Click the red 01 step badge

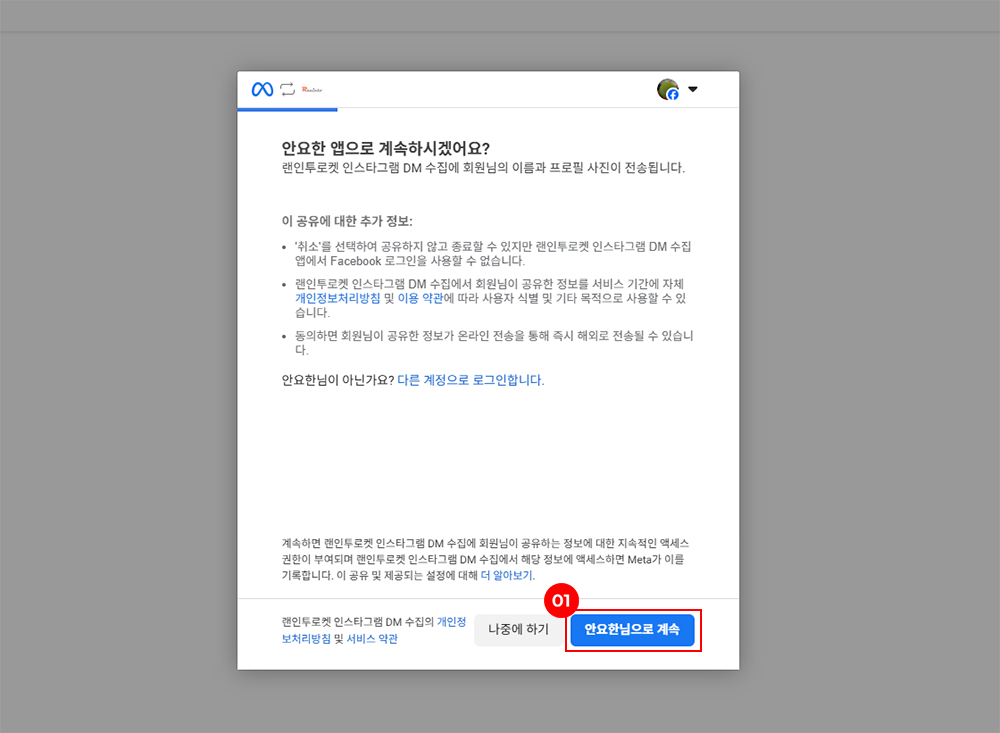[x=561, y=601]
